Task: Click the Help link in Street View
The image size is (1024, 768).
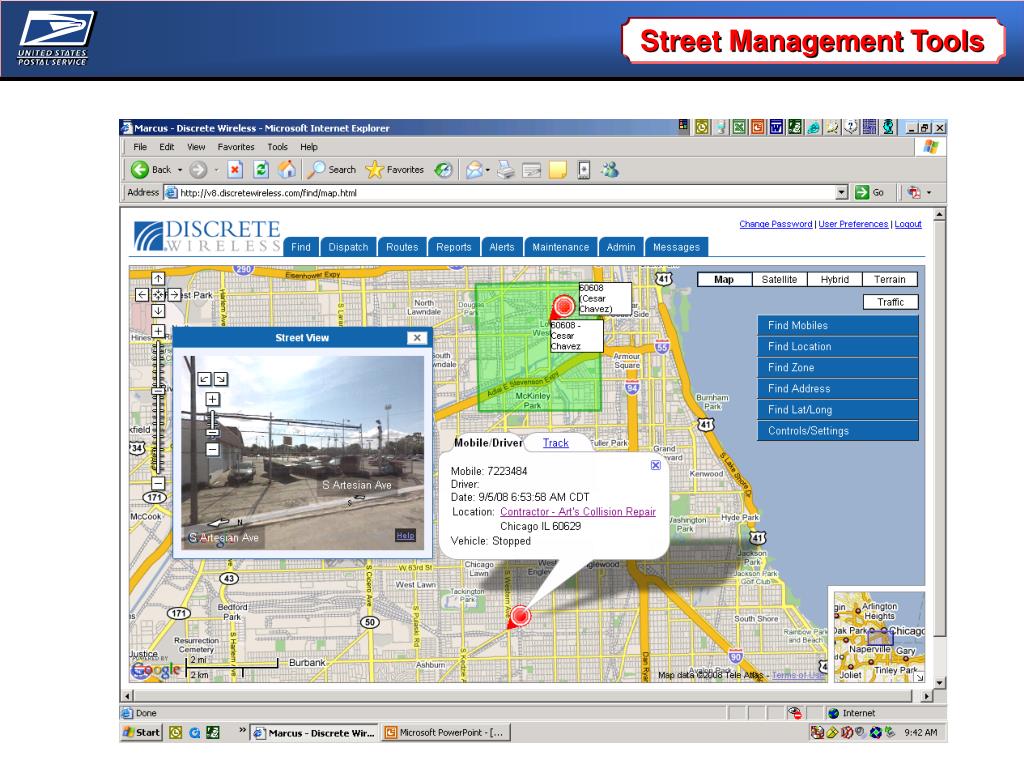Action: click(405, 536)
